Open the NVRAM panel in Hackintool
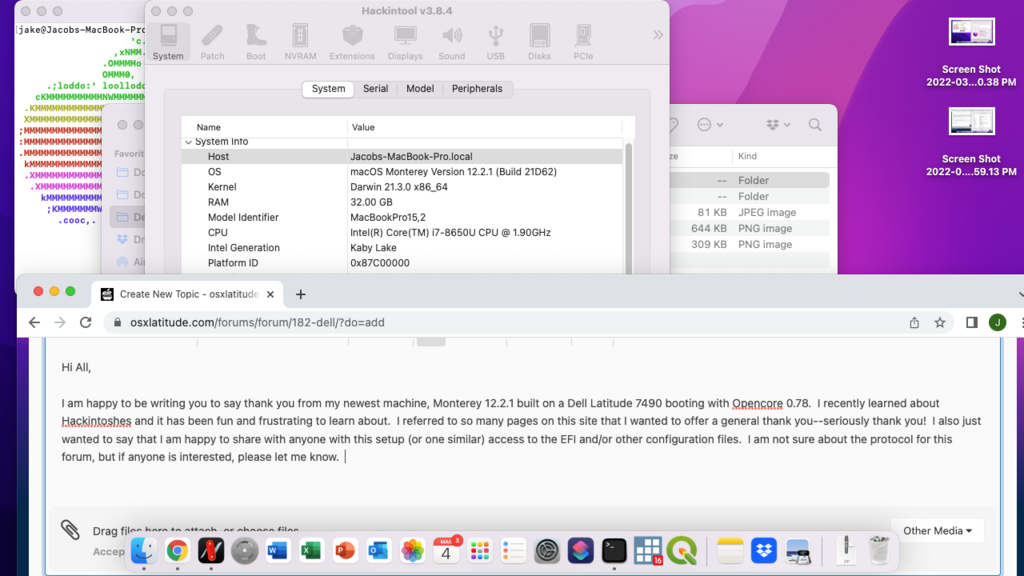The width and height of the screenshot is (1024, 576). pyautogui.click(x=300, y=42)
